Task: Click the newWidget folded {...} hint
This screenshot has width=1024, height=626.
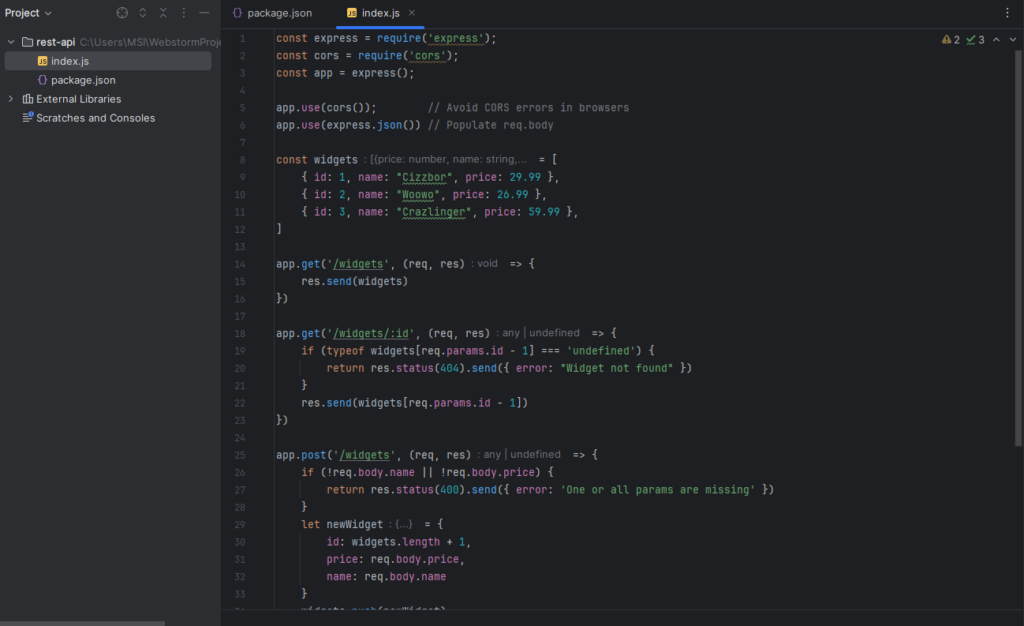Action: pos(404,524)
